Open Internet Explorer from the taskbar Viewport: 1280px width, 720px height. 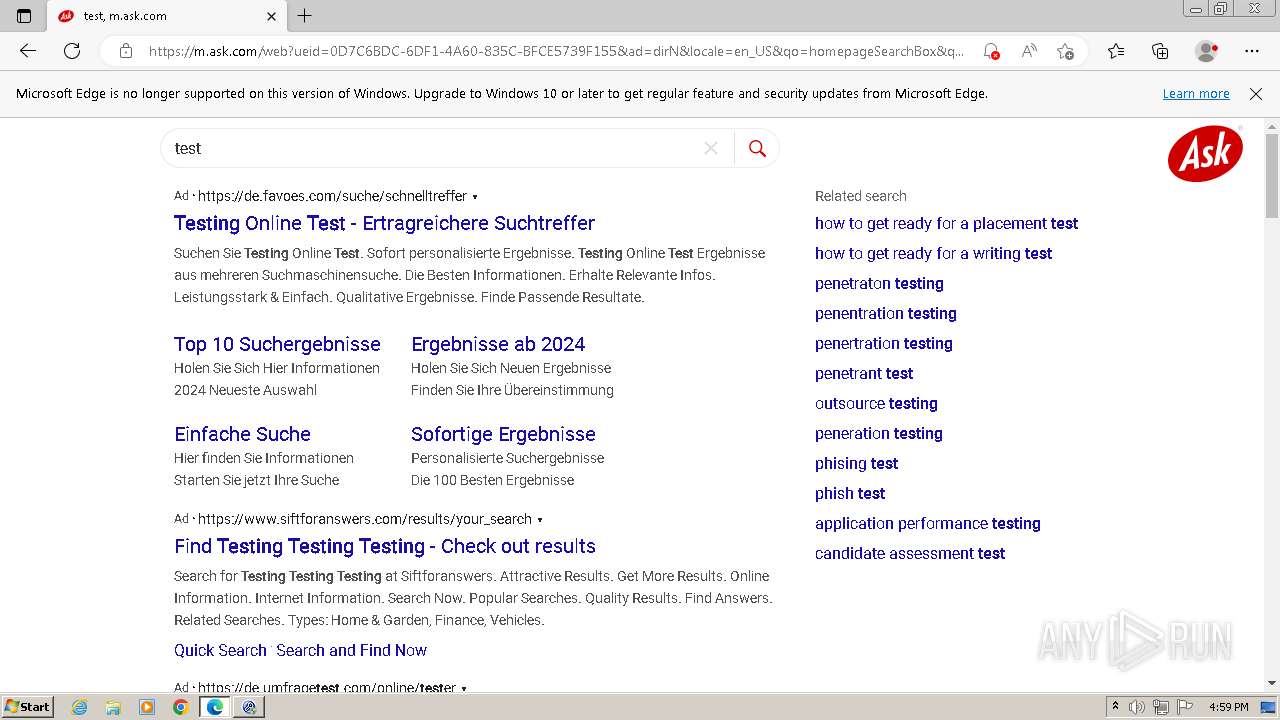80,707
